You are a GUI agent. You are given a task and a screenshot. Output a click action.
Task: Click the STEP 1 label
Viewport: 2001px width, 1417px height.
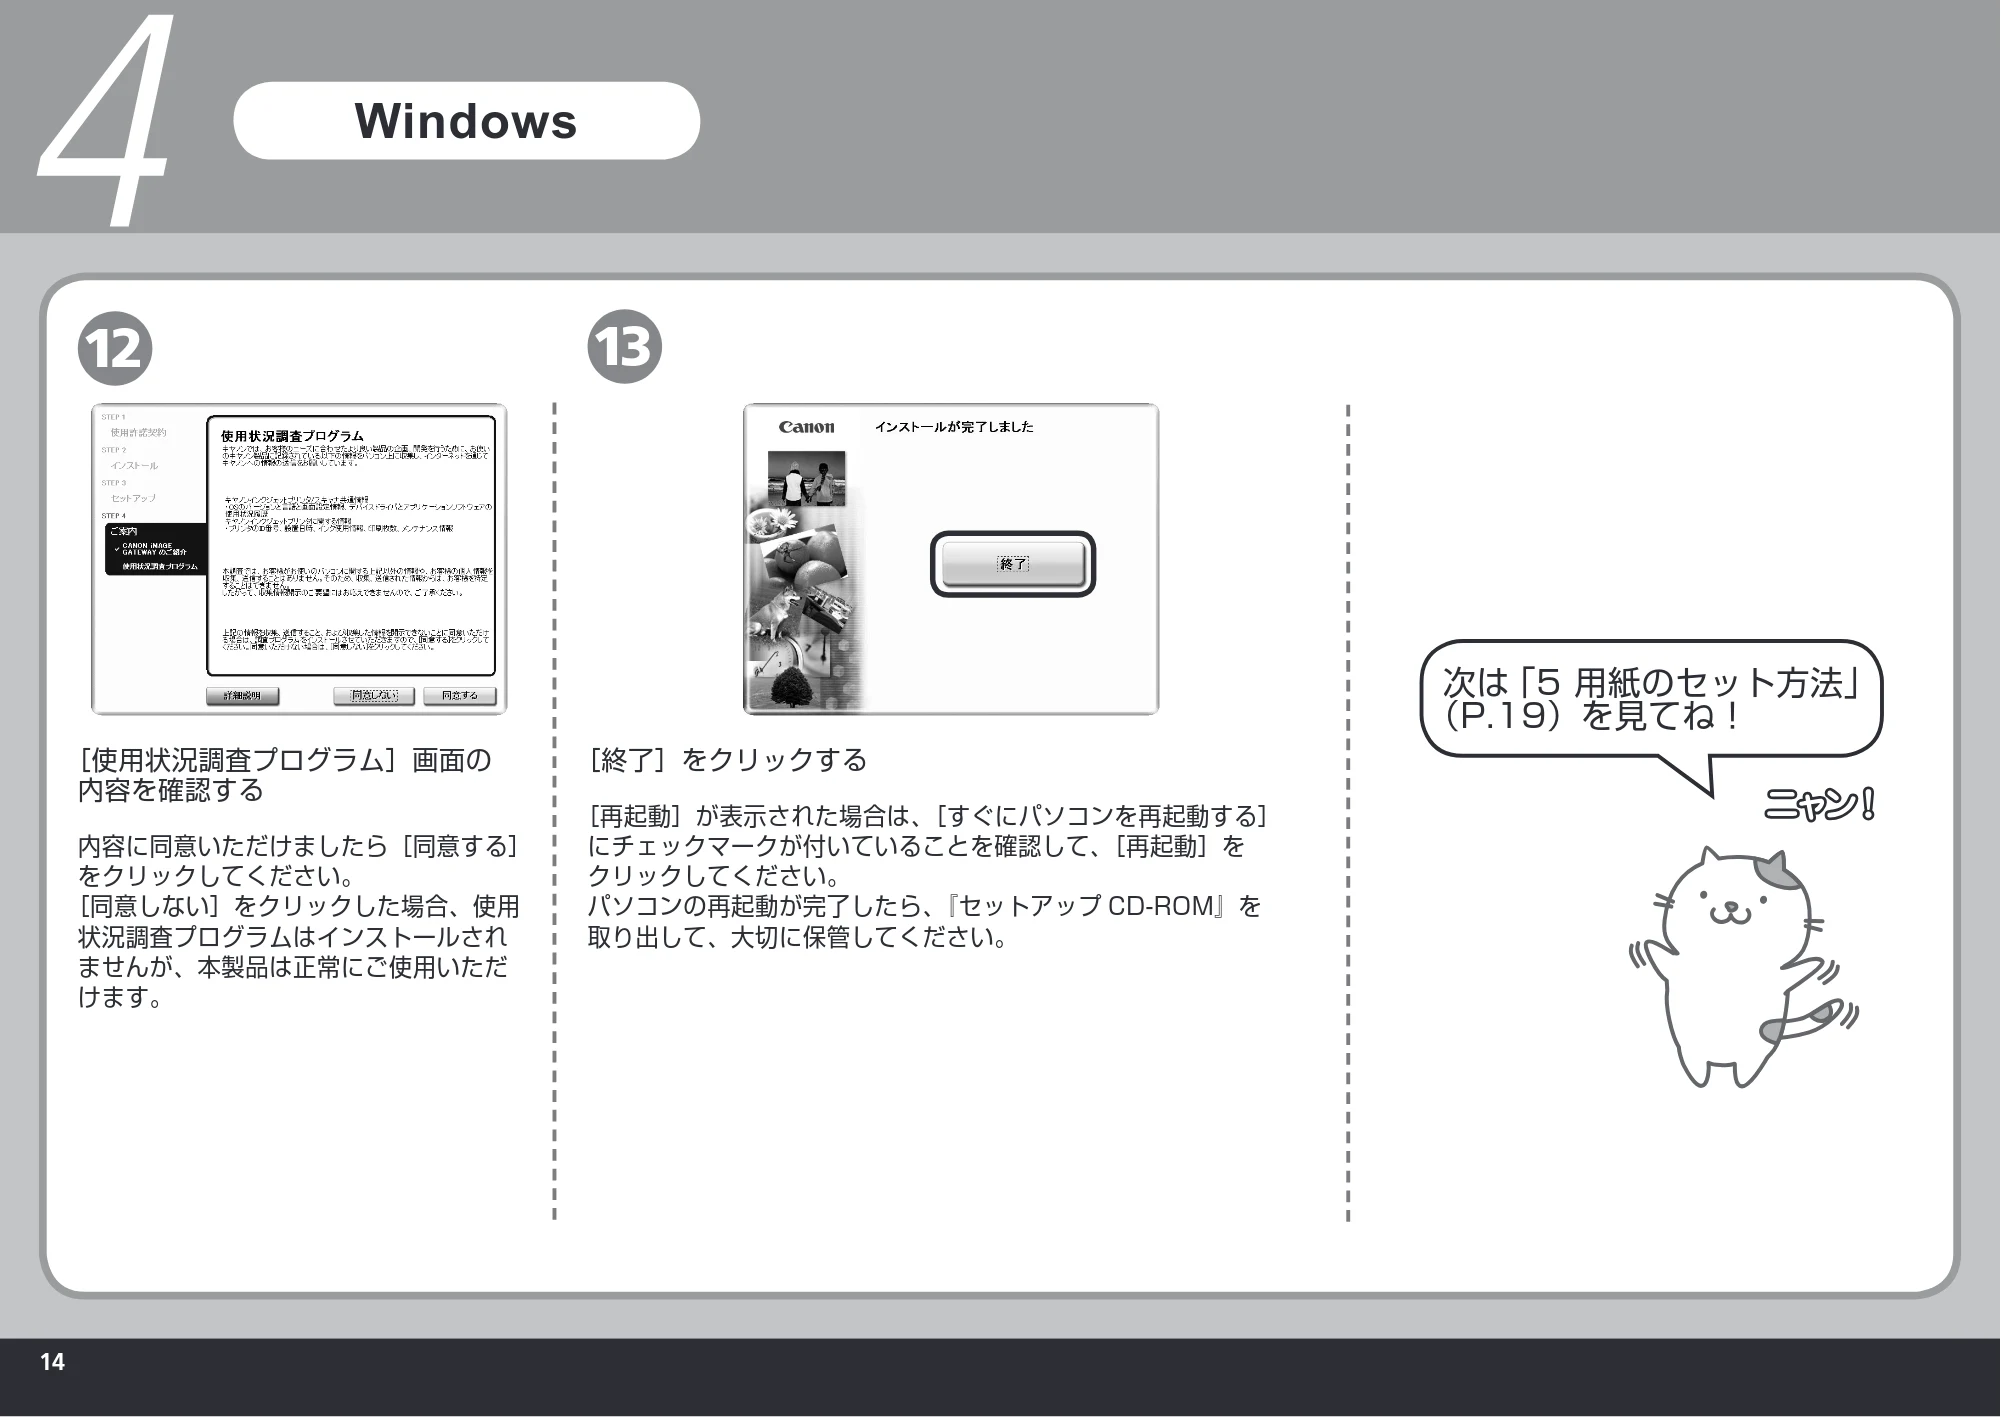(113, 417)
